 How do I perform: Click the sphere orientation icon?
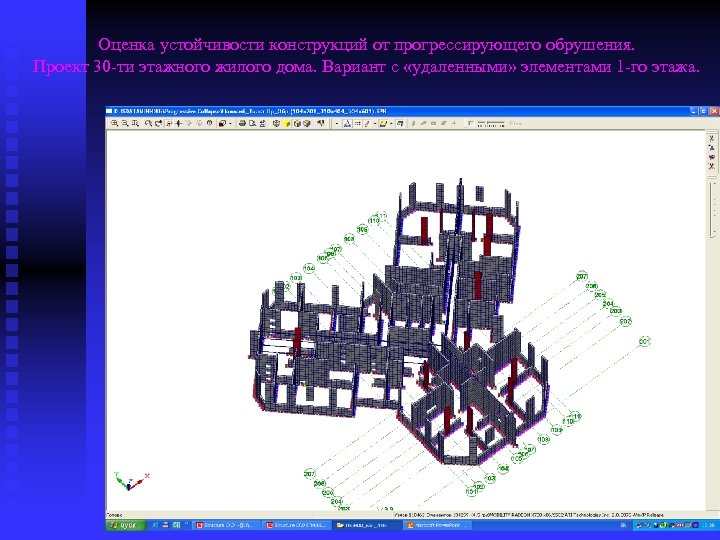(x=209, y=124)
